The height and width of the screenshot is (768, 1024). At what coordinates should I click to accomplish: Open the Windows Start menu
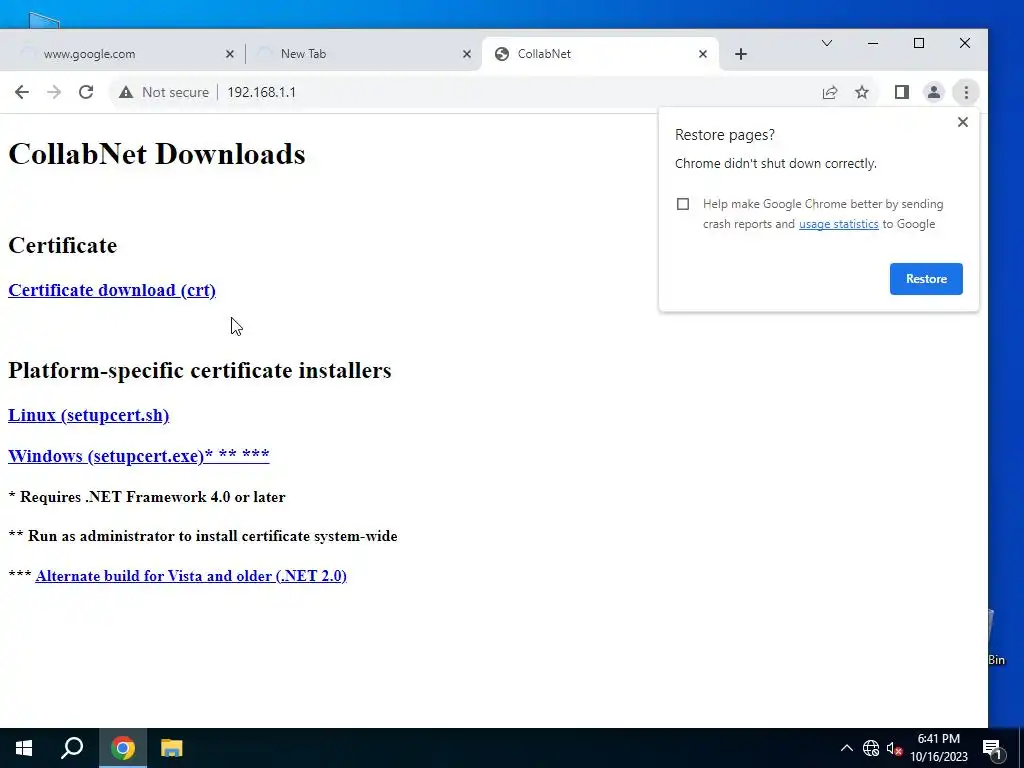coord(24,748)
